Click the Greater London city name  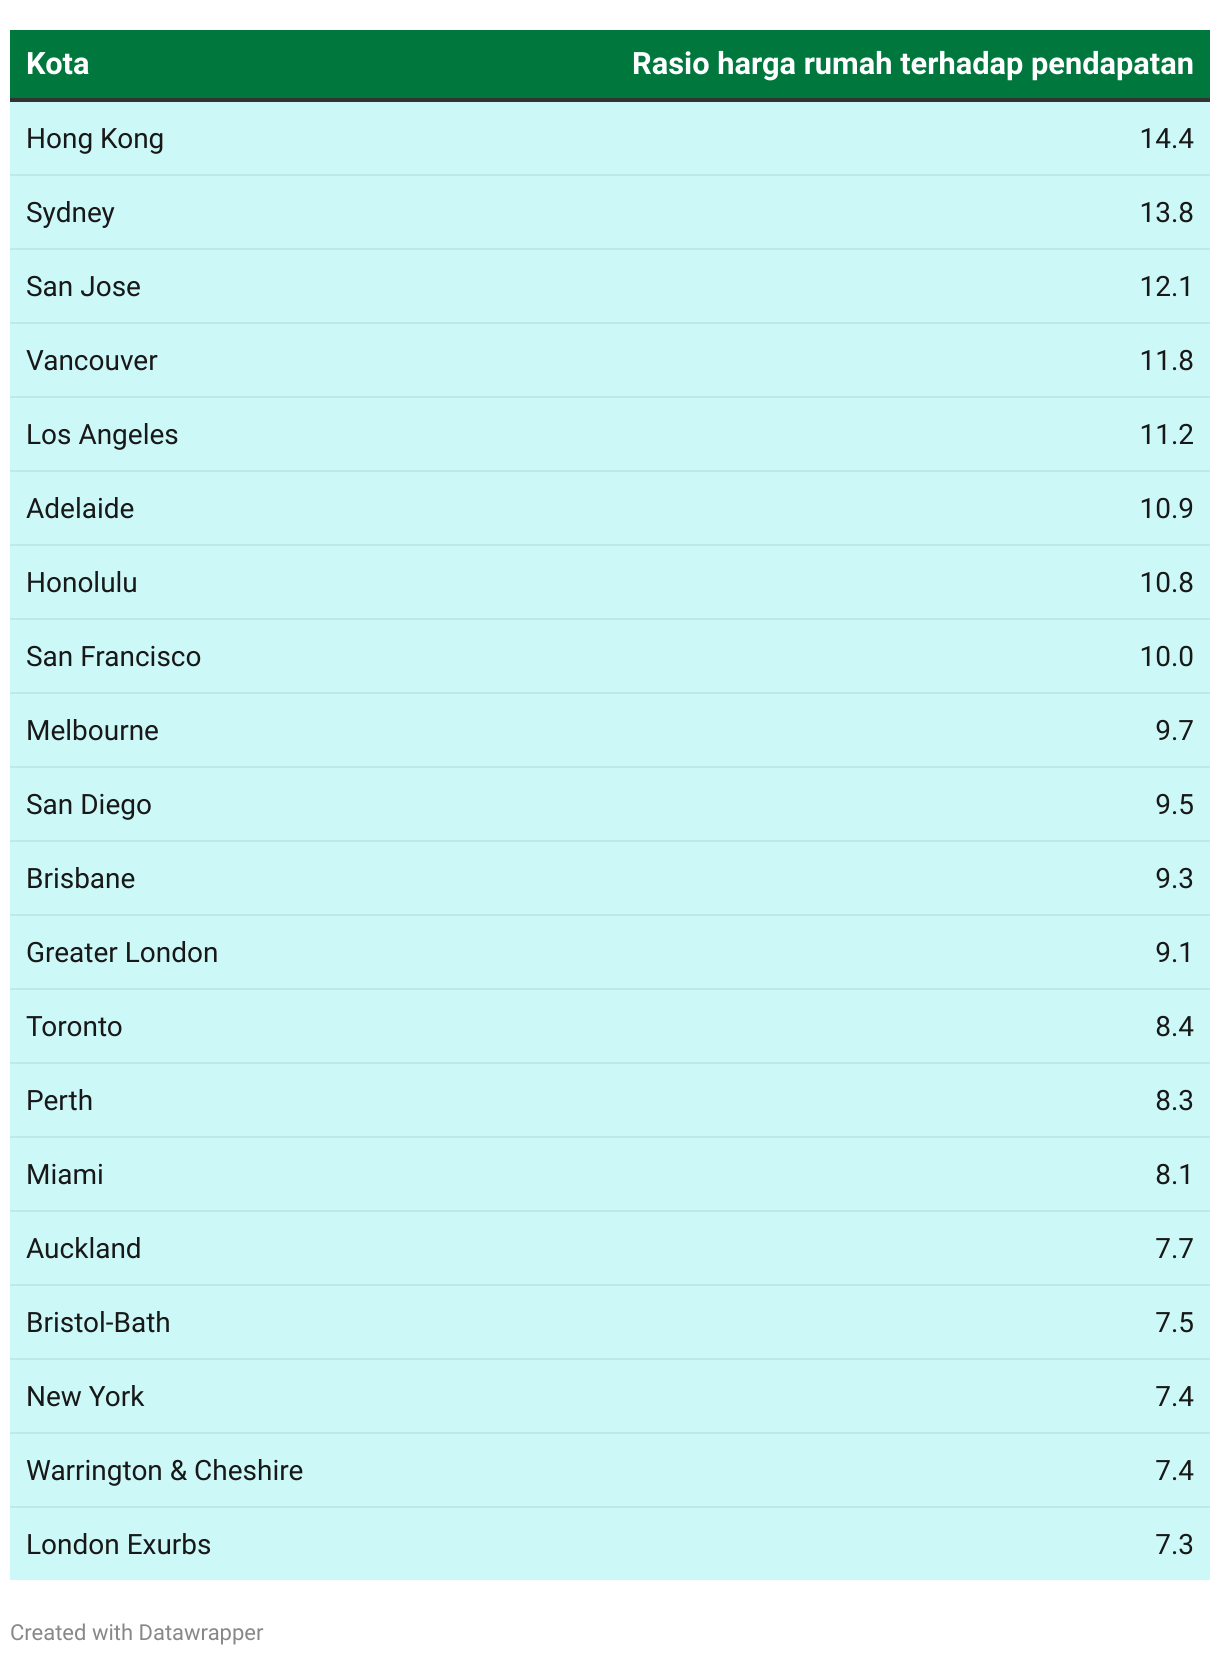click(x=122, y=952)
